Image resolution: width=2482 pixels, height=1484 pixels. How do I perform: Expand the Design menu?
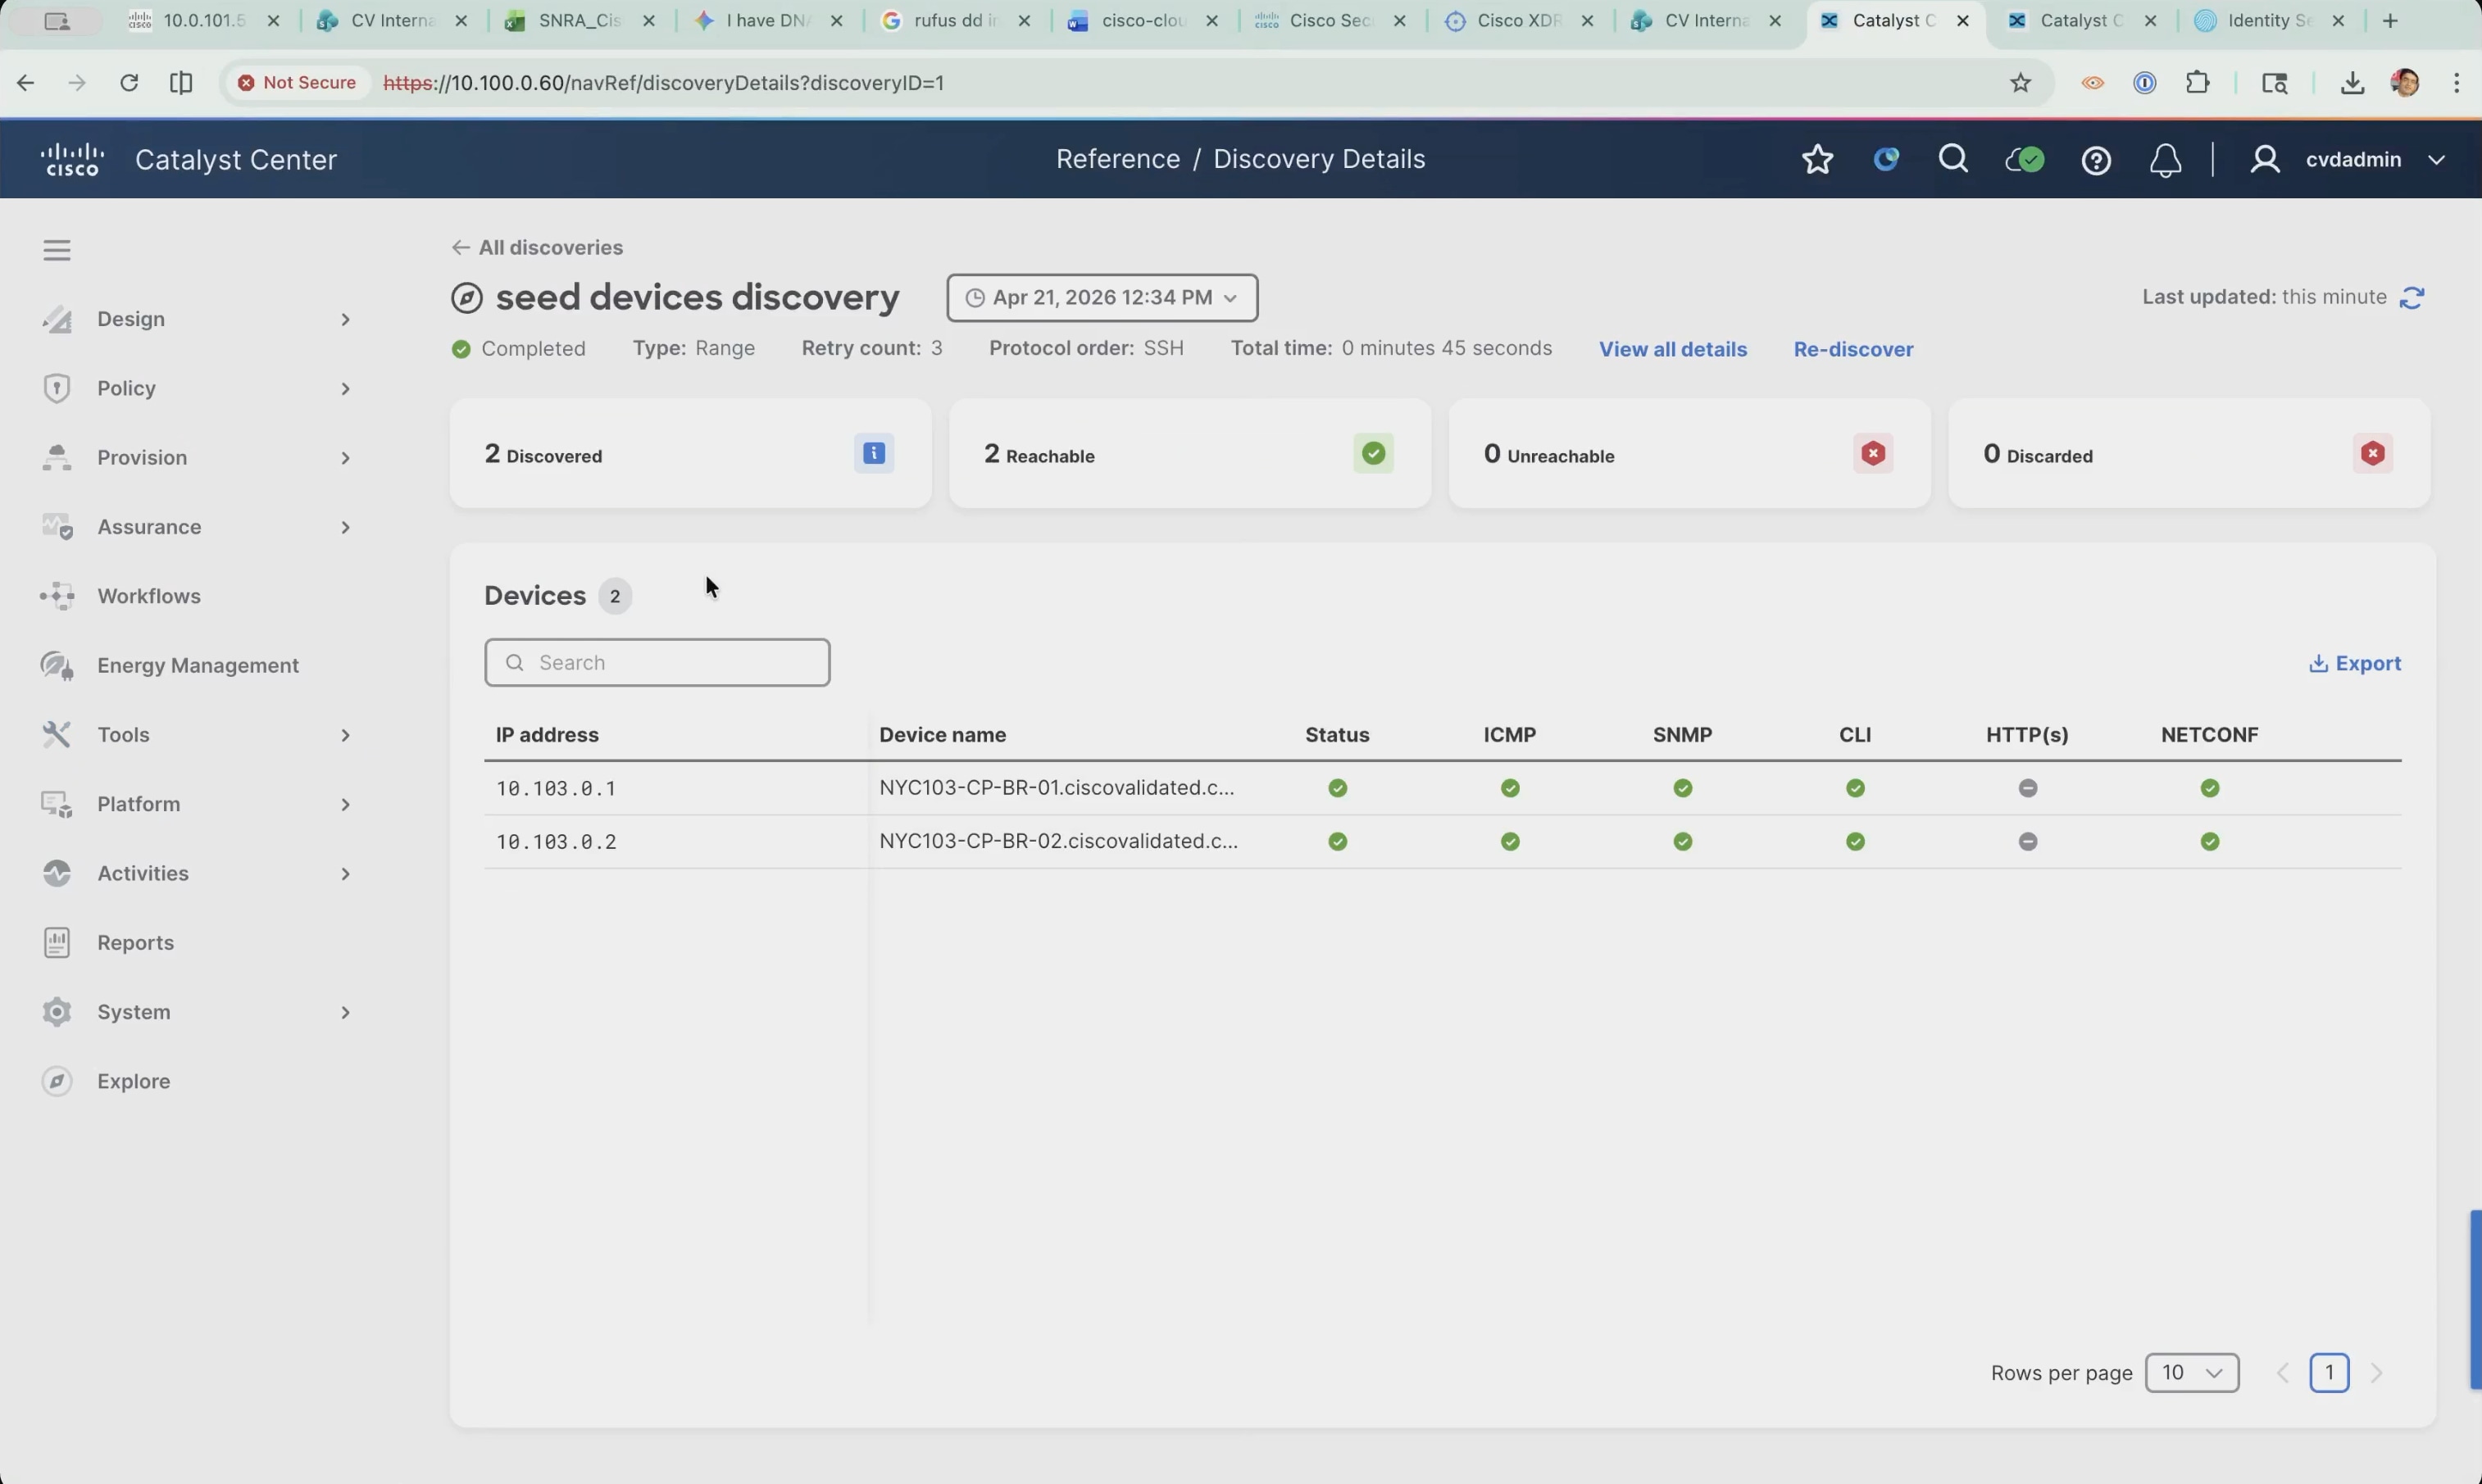(198, 319)
